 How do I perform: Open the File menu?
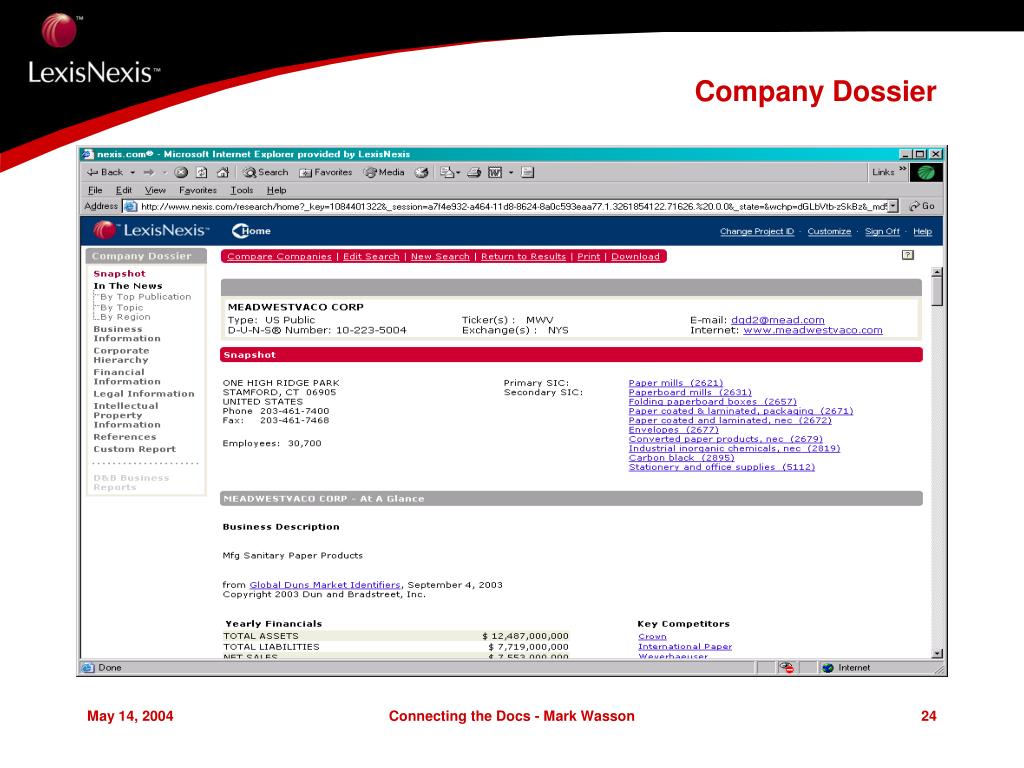coord(95,190)
